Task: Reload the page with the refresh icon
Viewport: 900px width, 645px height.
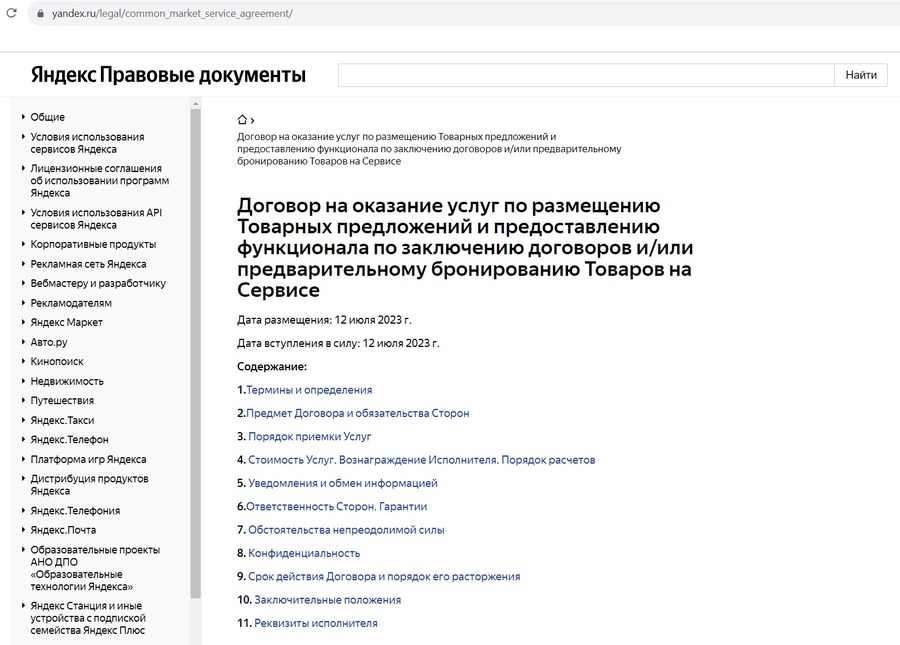Action: click(11, 13)
